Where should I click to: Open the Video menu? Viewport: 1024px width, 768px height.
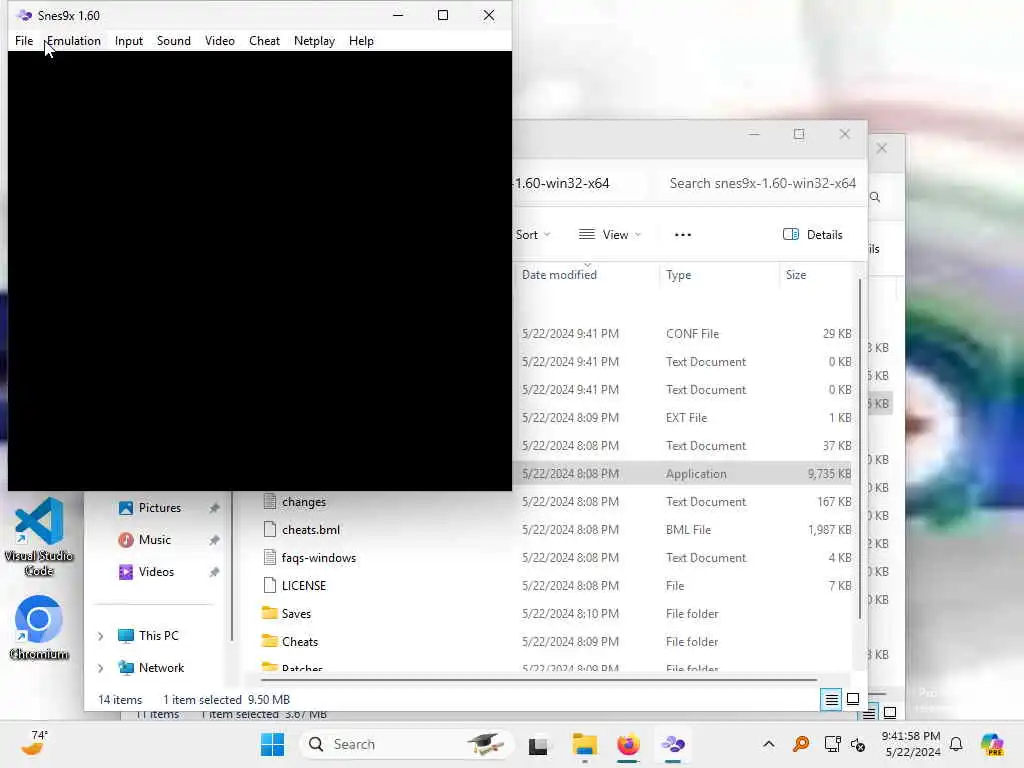pos(219,40)
